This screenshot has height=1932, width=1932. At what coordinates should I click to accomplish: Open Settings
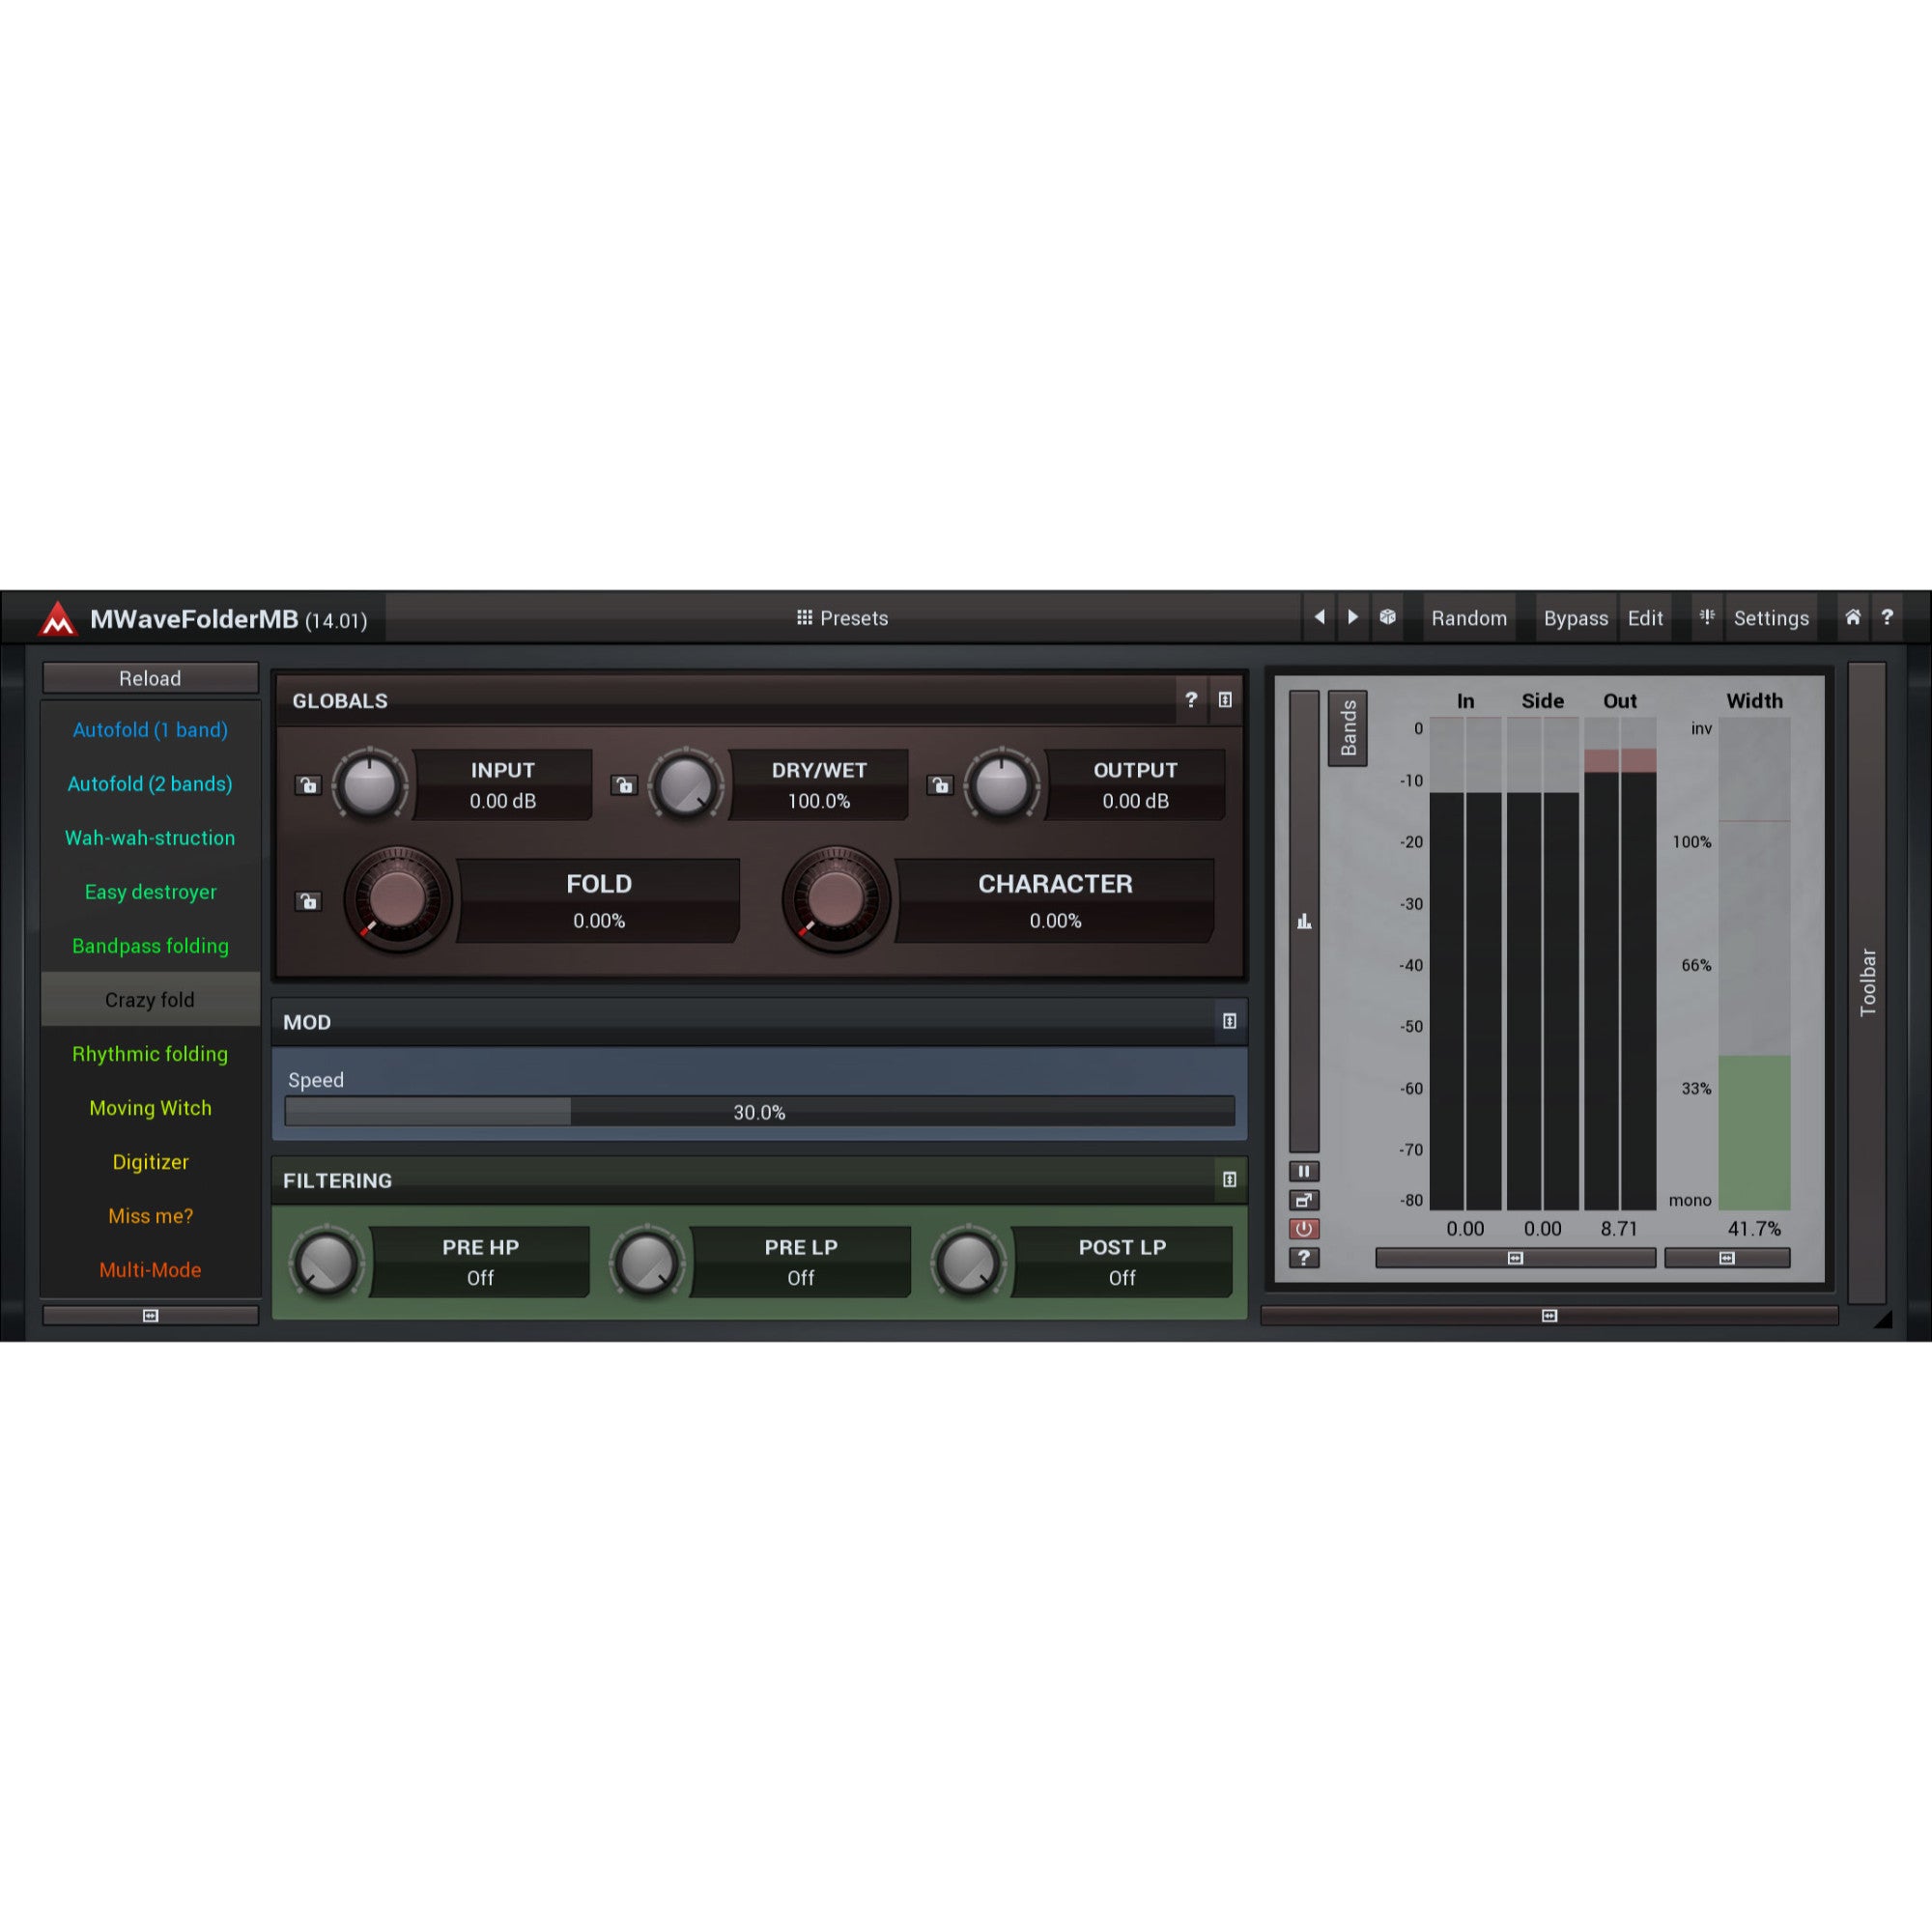[x=1771, y=618]
